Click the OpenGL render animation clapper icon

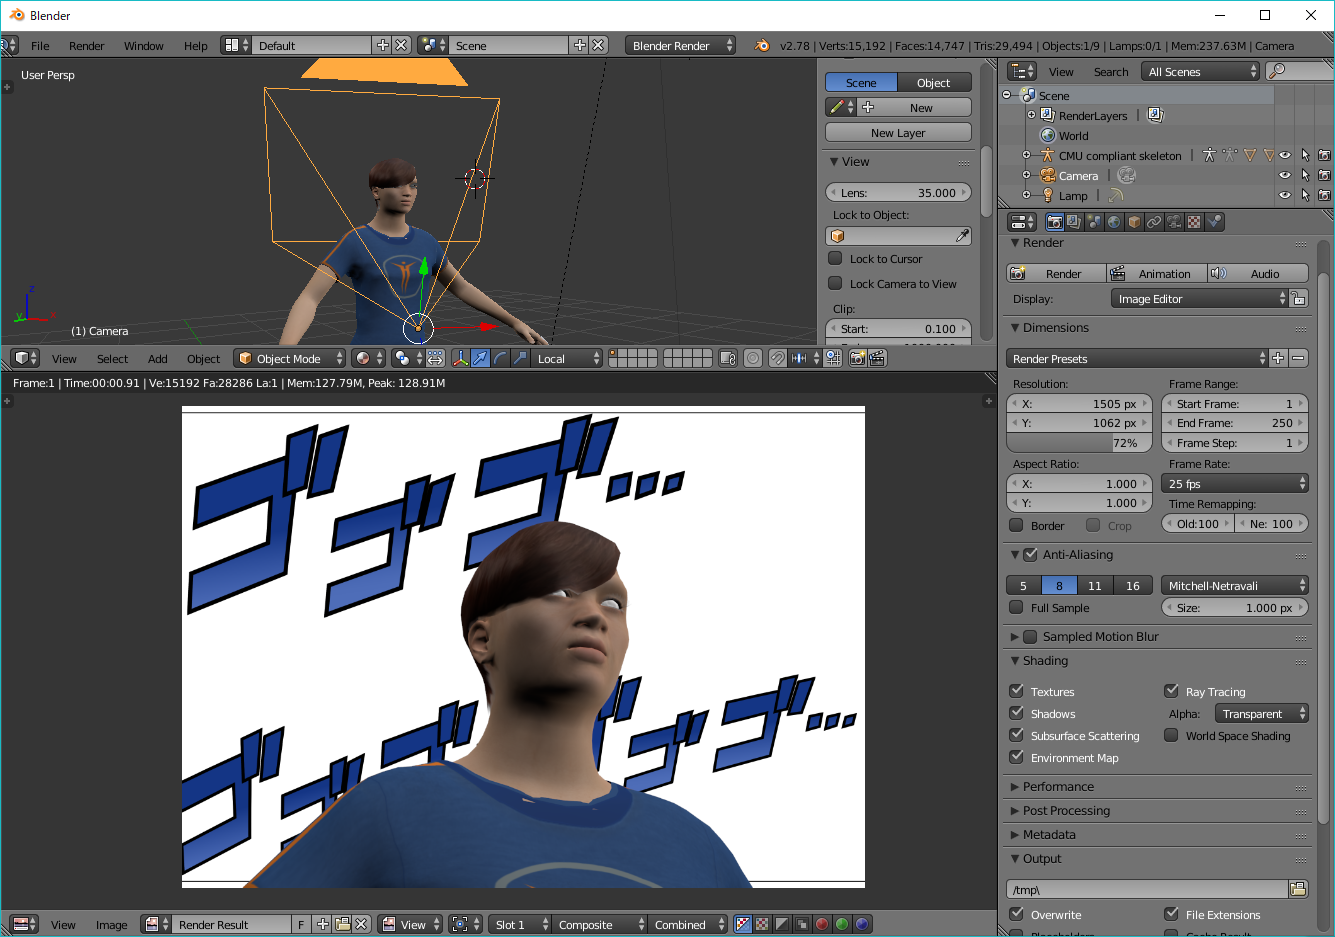pos(877,358)
